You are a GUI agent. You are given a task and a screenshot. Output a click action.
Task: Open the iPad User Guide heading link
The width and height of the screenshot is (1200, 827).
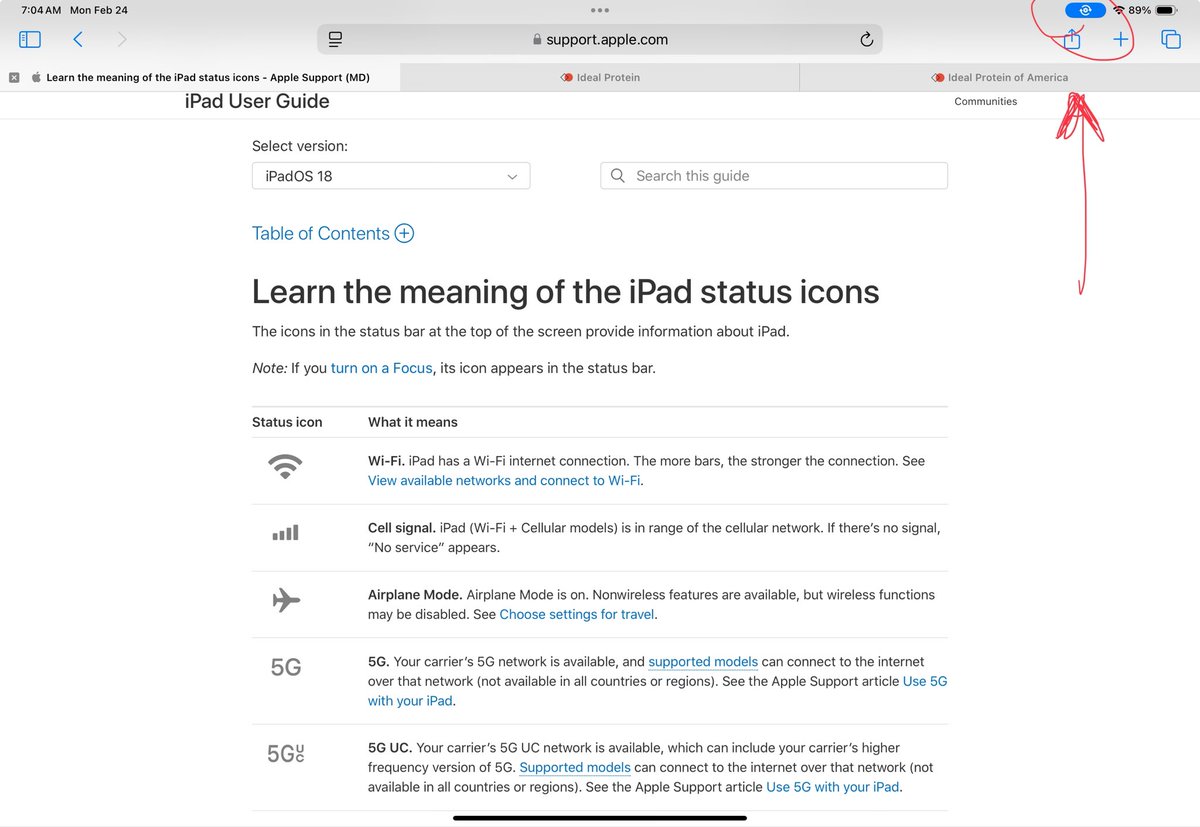point(257,101)
